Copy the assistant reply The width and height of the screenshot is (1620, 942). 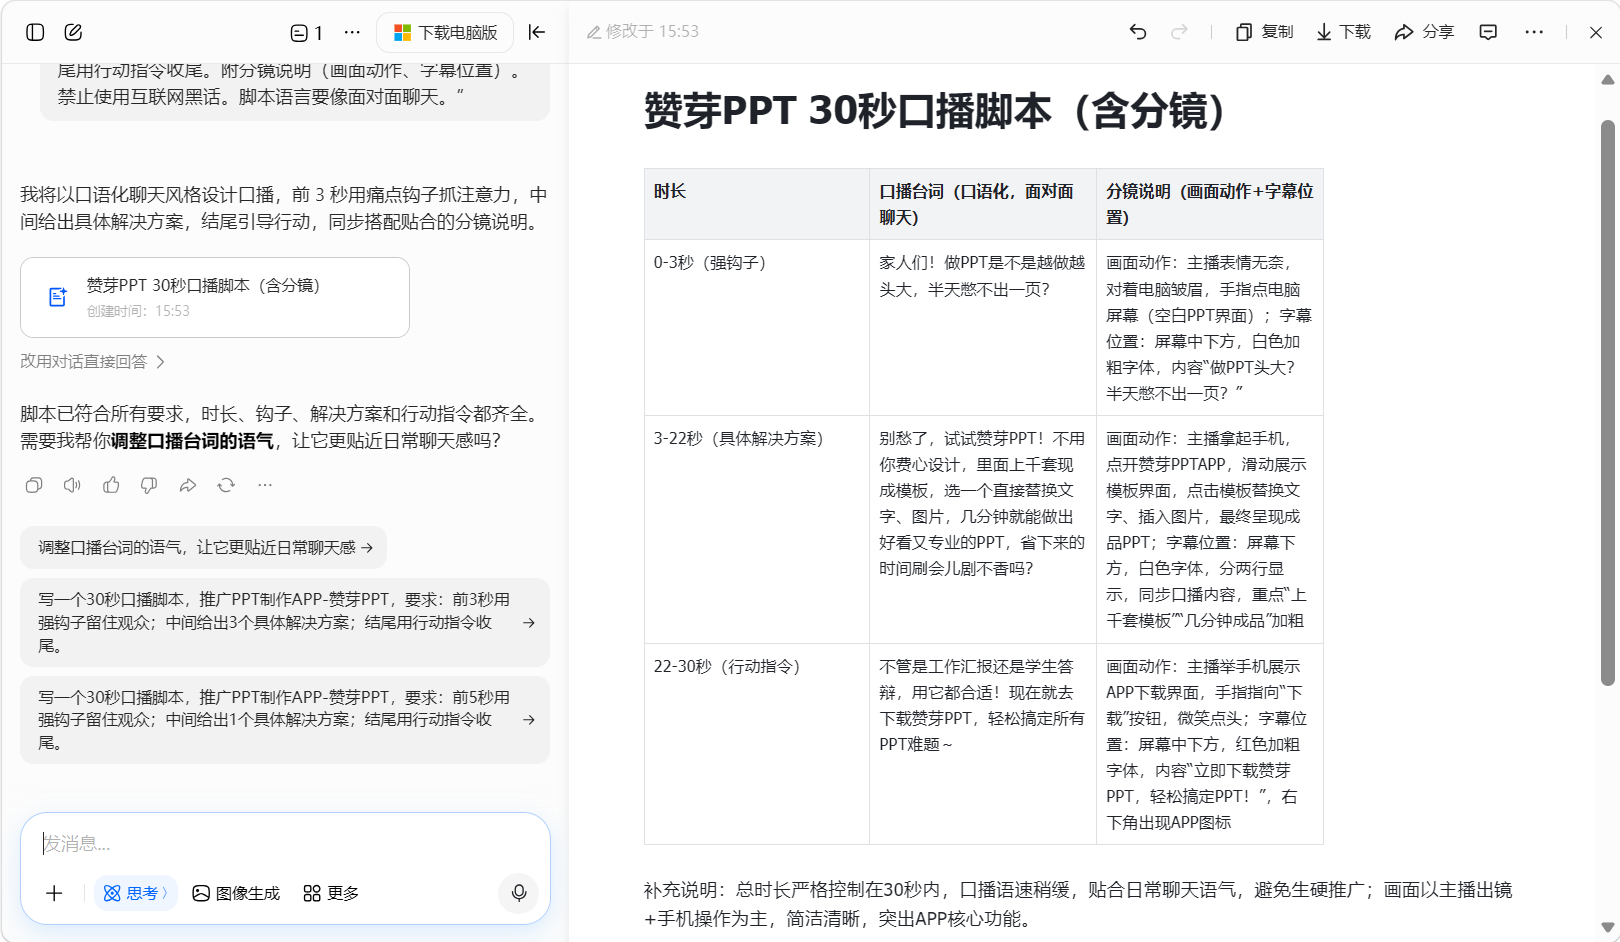34,485
